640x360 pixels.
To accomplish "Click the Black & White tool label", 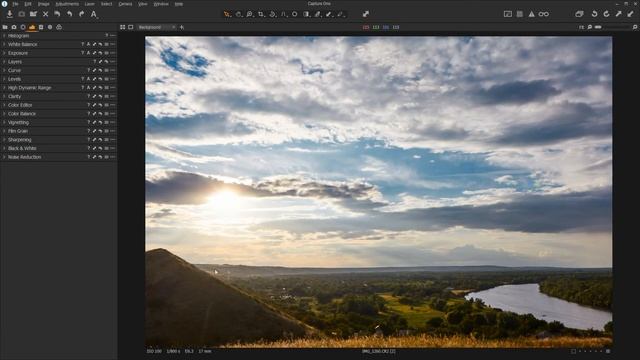I will (22, 148).
